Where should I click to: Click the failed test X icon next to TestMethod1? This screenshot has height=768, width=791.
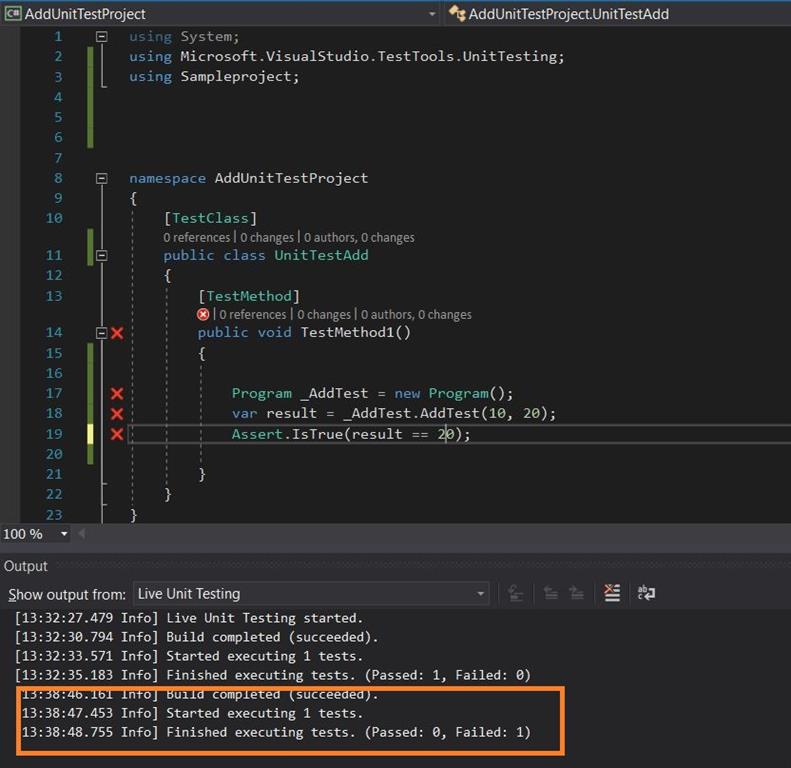[117, 333]
